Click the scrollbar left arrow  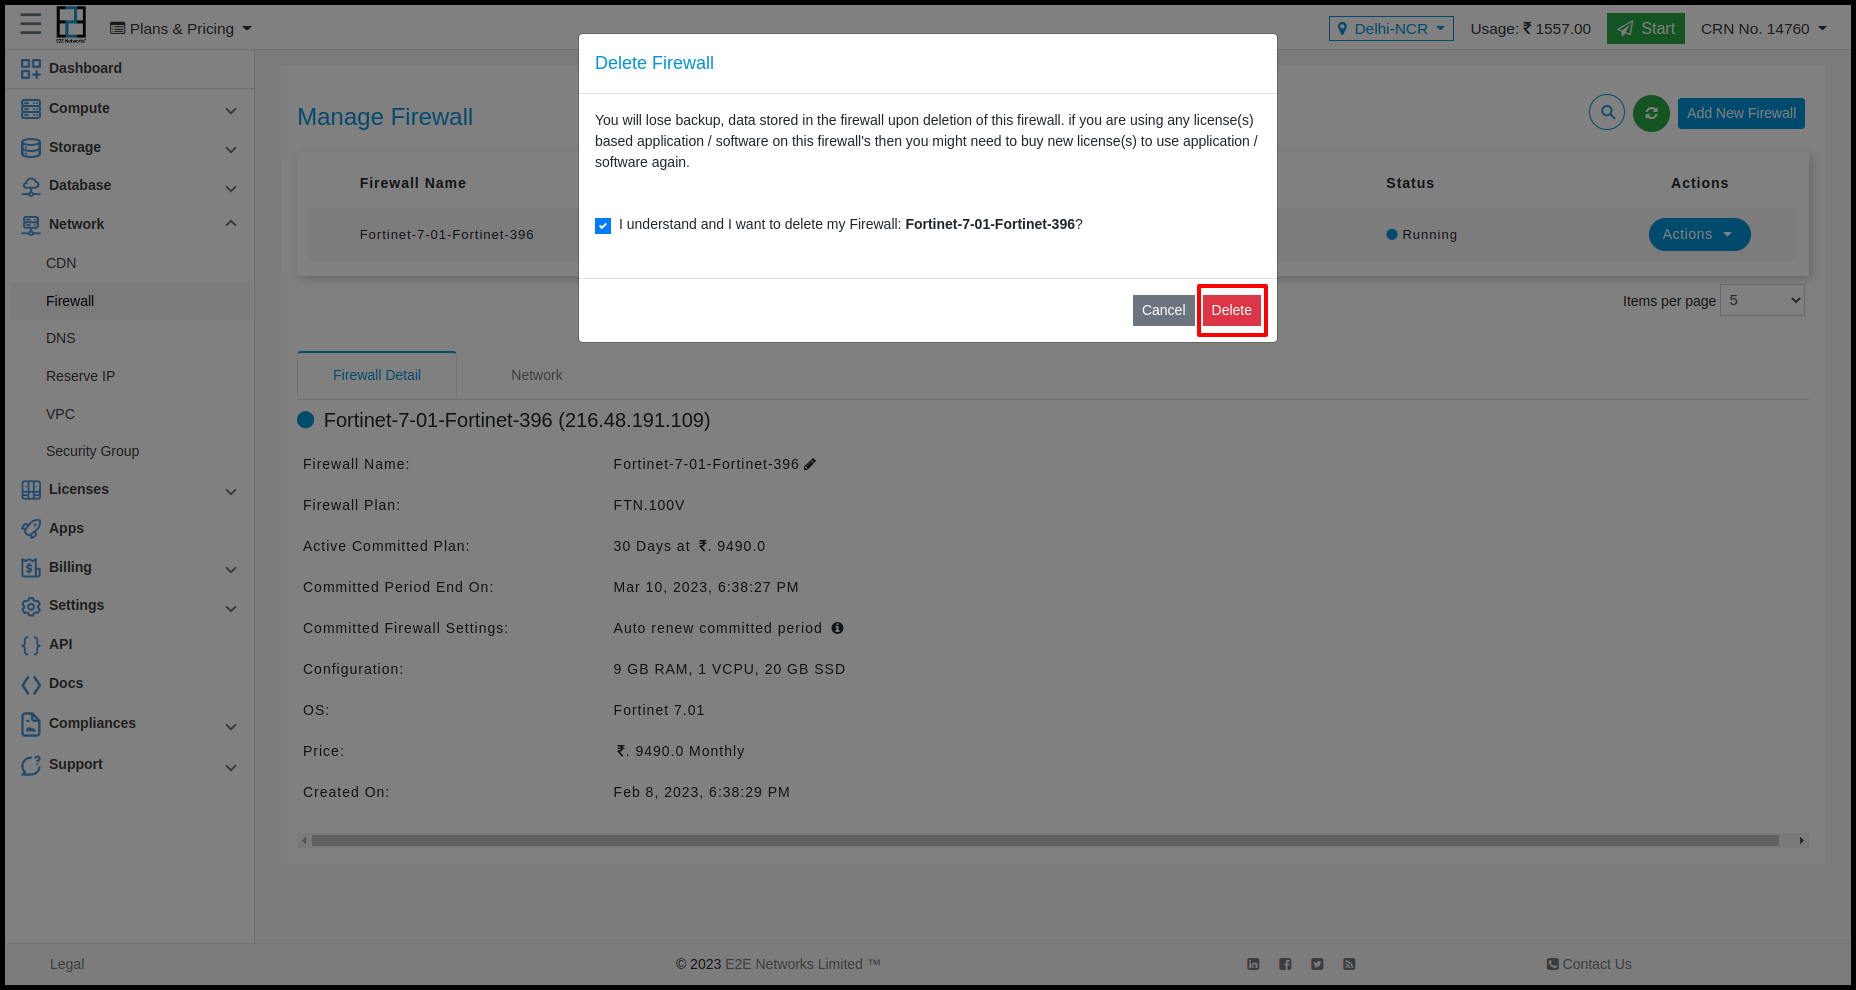pyautogui.click(x=304, y=840)
